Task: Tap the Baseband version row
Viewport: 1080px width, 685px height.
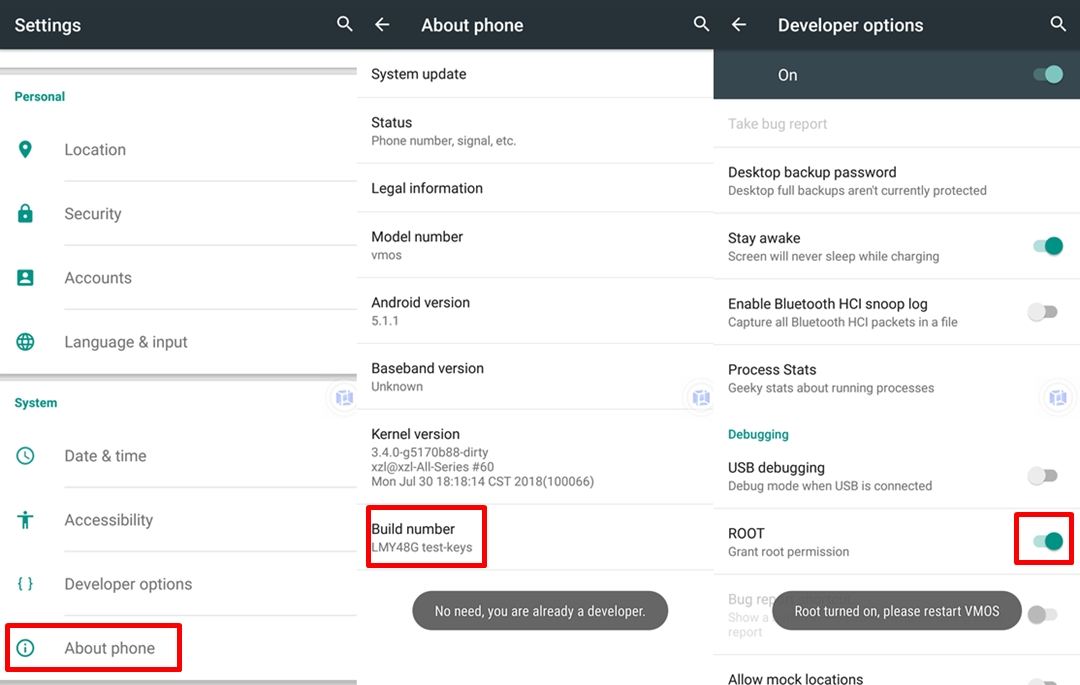Action: click(535, 377)
